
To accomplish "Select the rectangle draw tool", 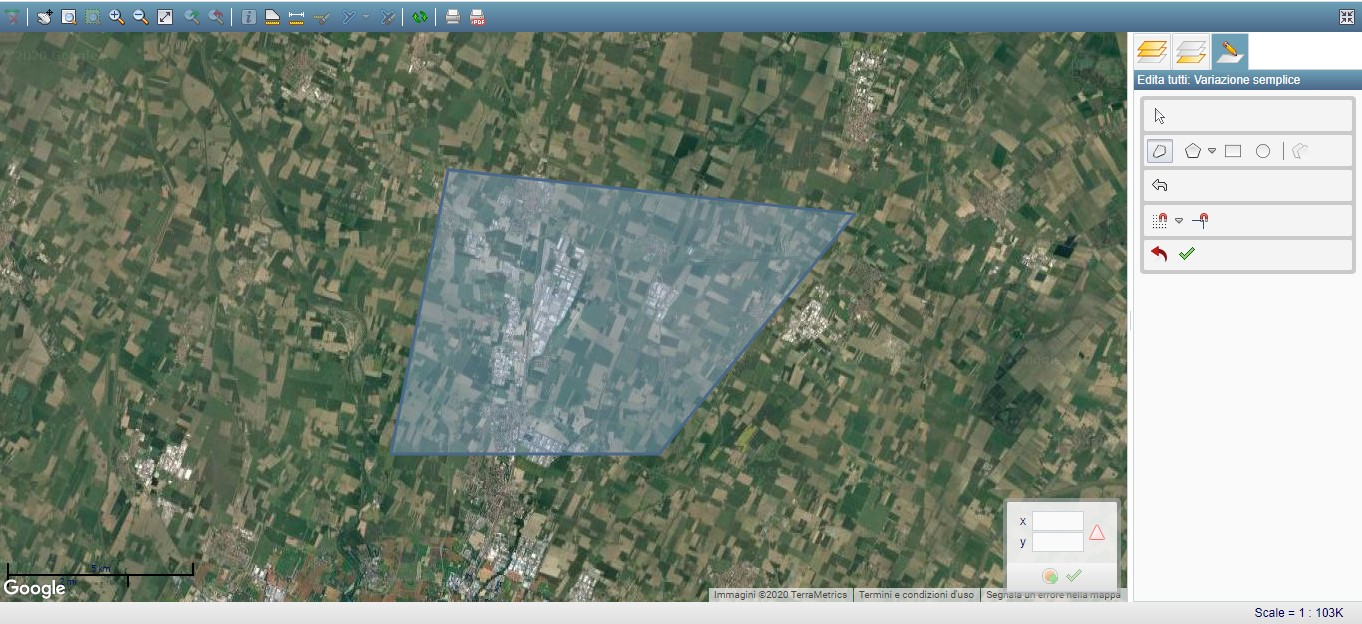I will [x=1233, y=151].
